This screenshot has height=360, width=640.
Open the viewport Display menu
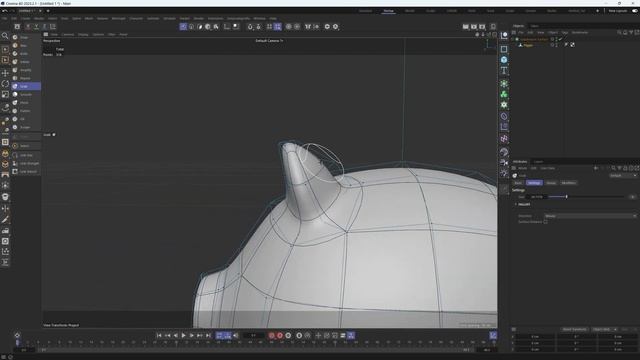coord(83,34)
